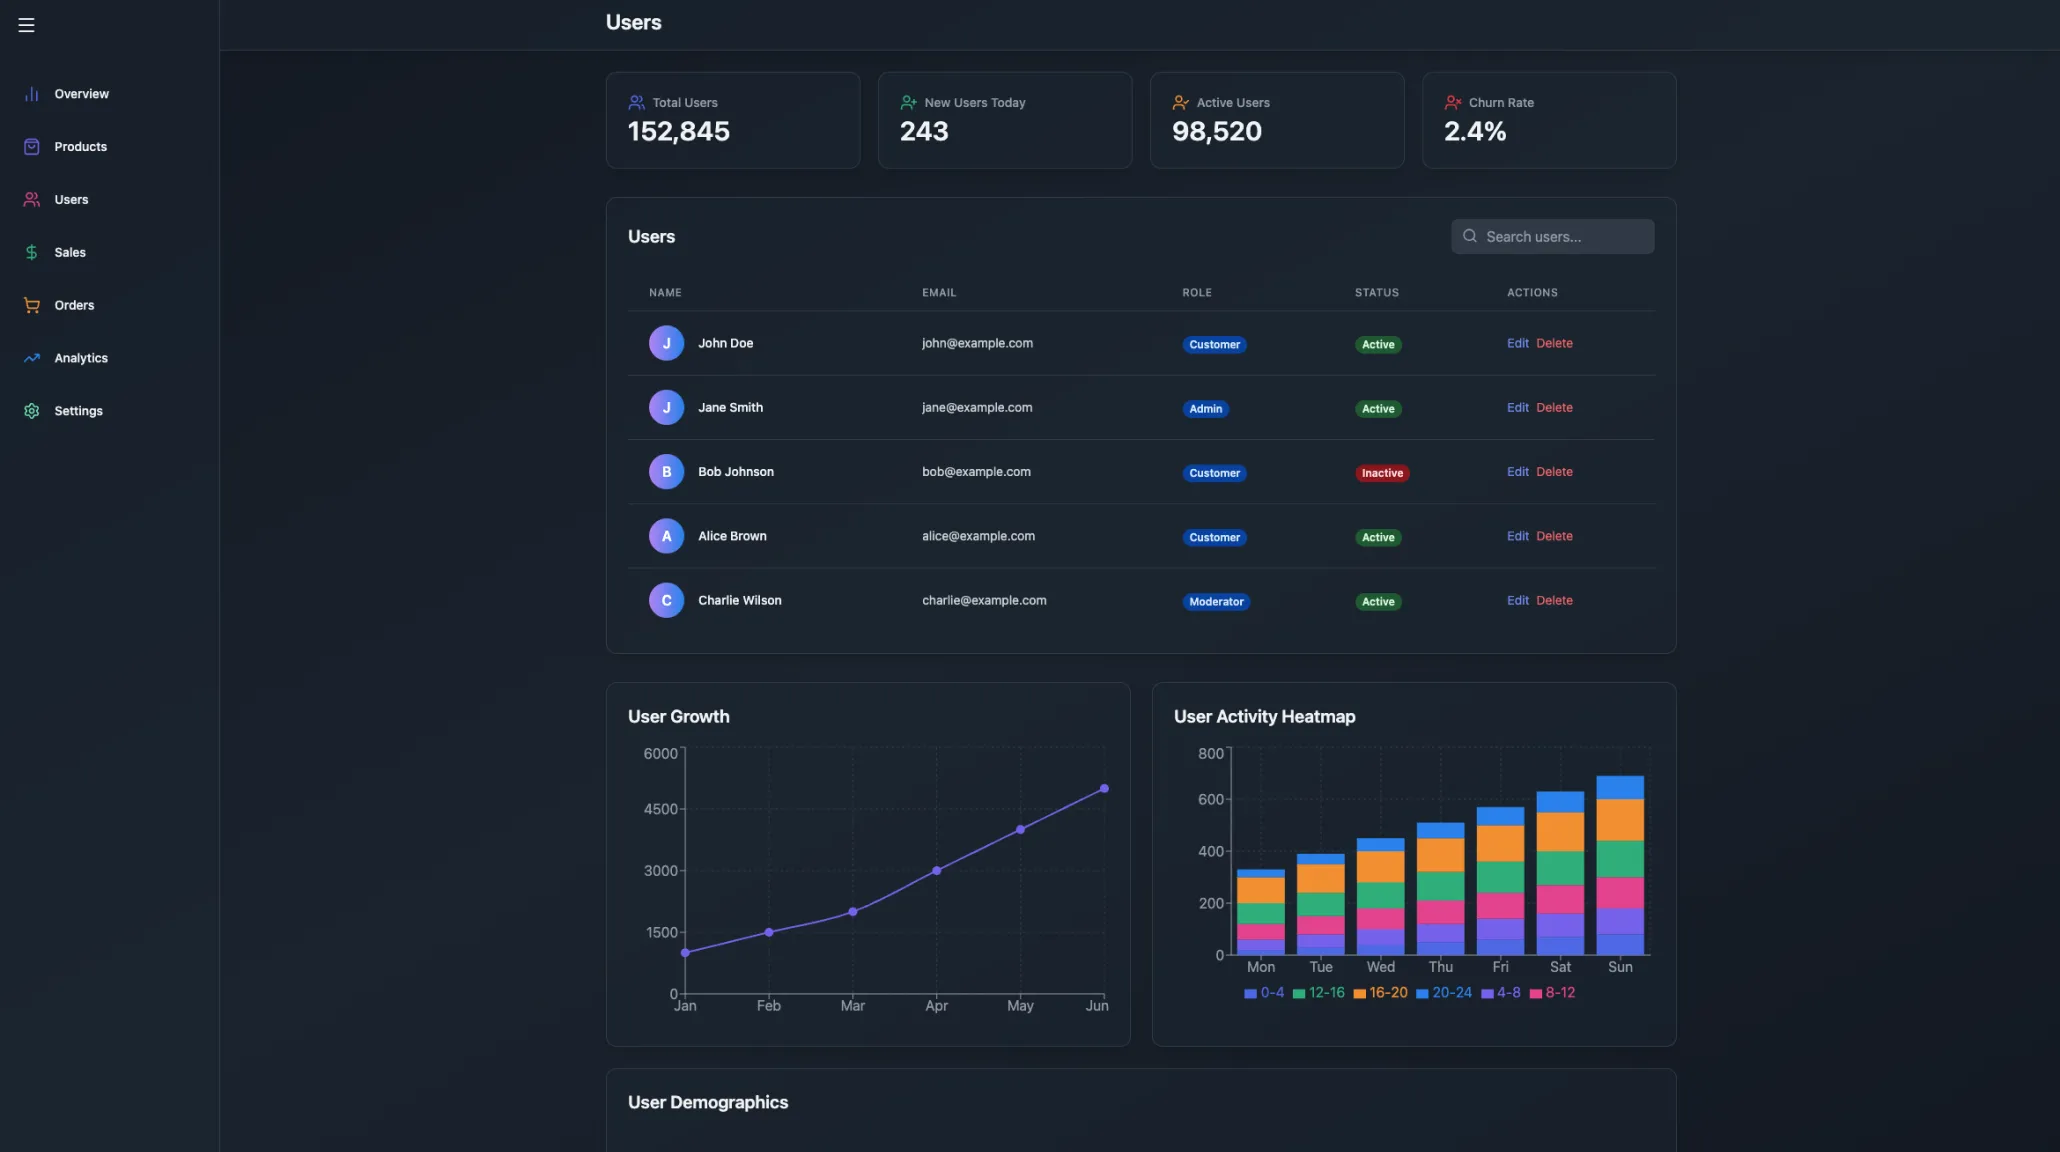Click Bob Johnson's Inactive status badge
The height and width of the screenshot is (1152, 2060).
tap(1382, 474)
